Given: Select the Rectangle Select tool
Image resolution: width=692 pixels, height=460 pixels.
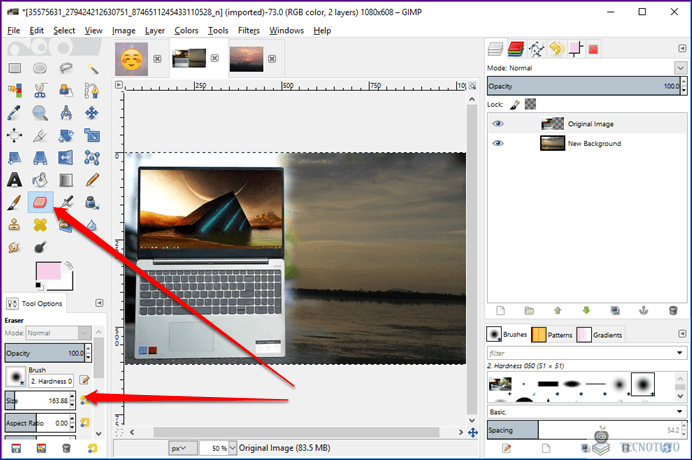Looking at the screenshot, I should coord(15,68).
